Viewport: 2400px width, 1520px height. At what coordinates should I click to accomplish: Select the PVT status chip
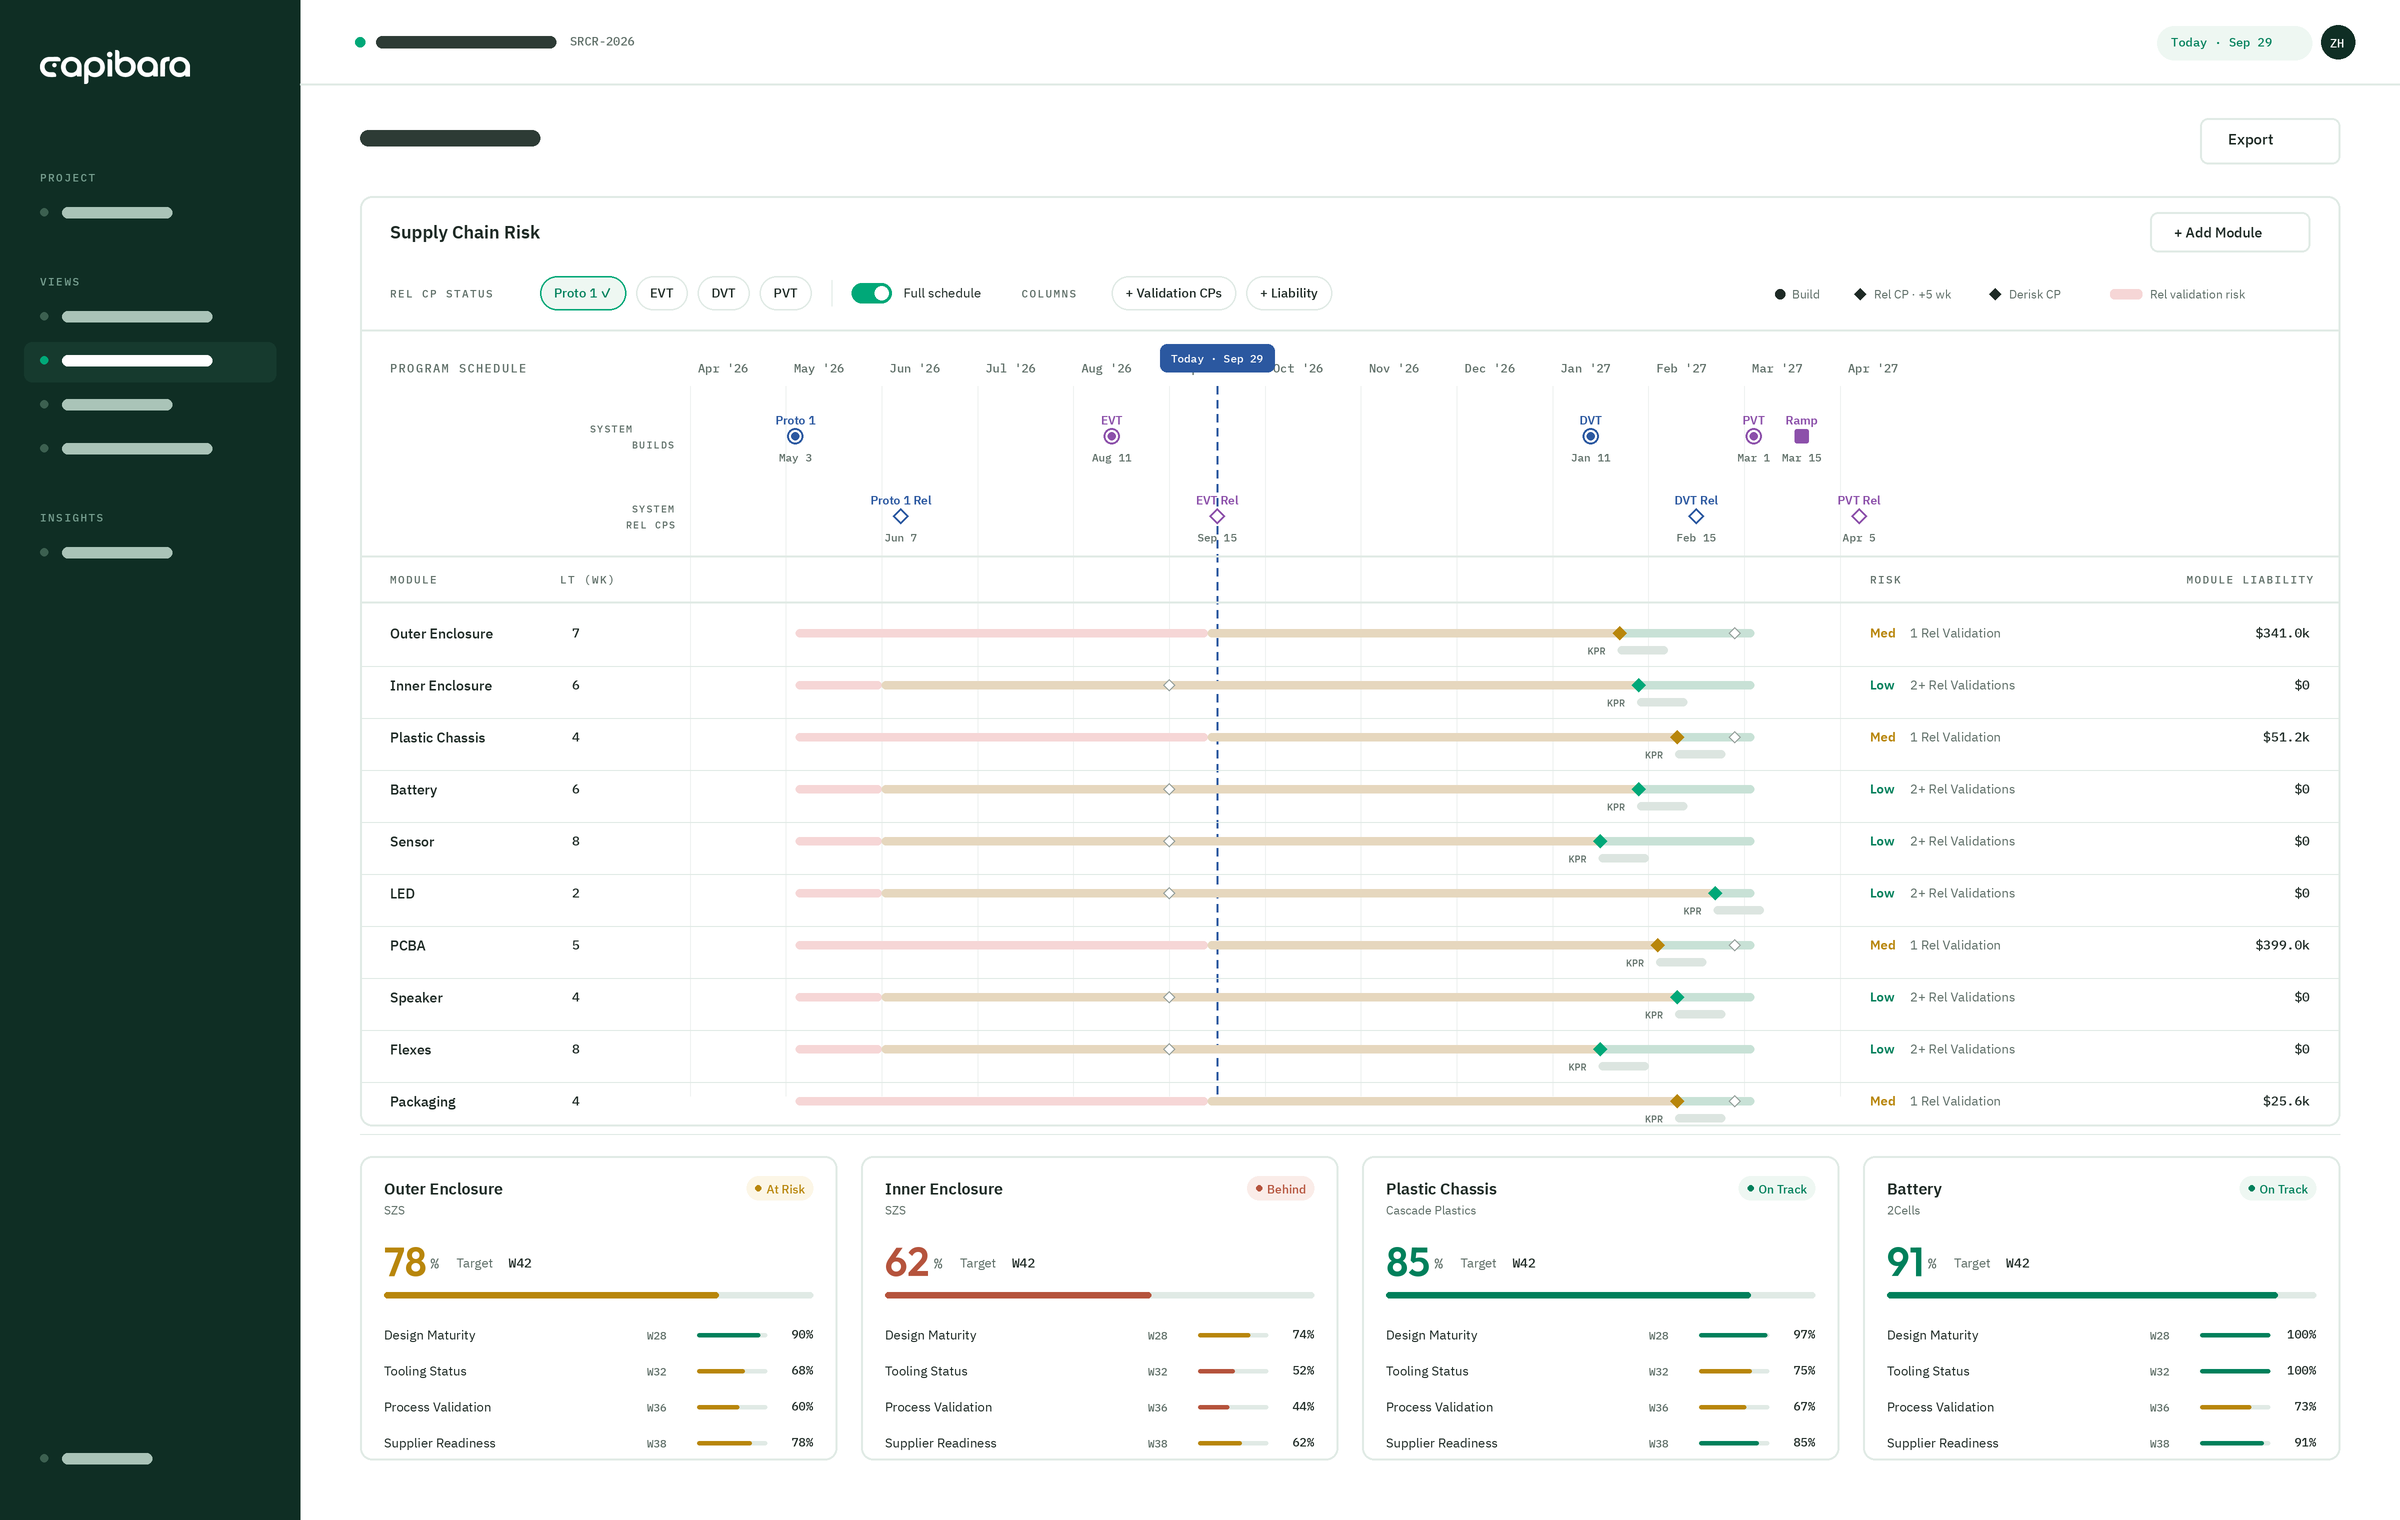coord(785,293)
